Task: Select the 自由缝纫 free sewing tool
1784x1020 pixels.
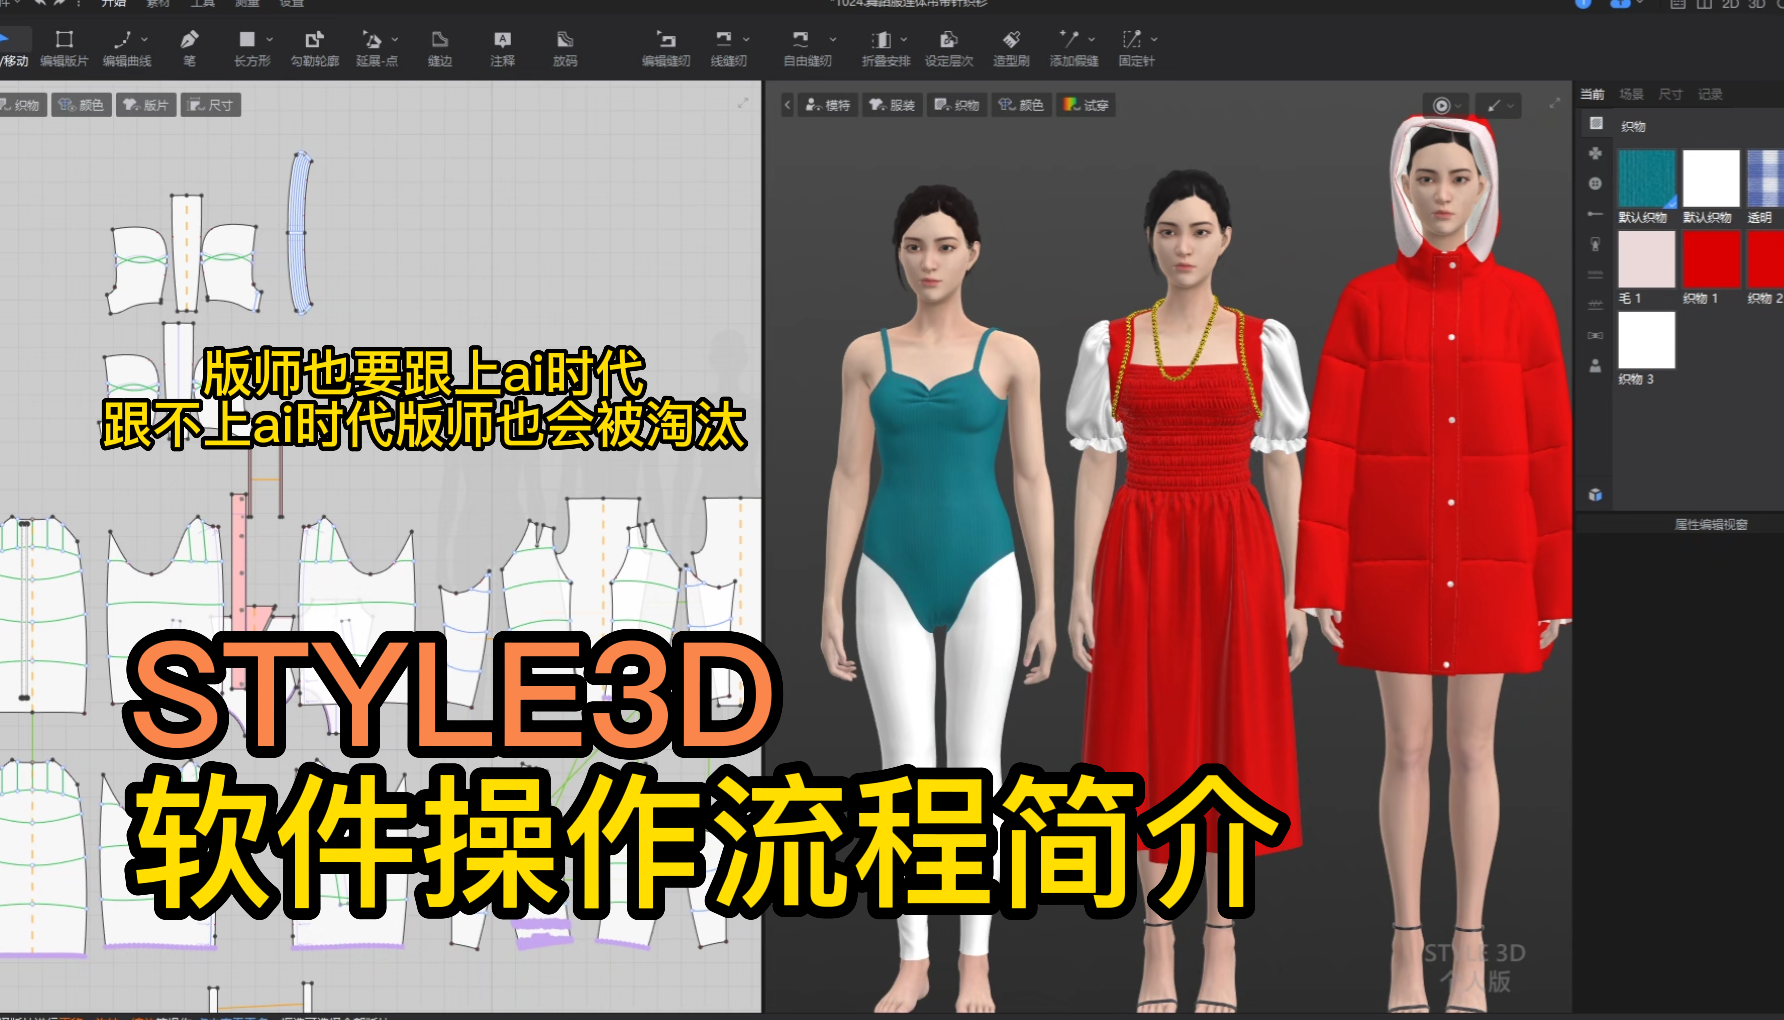Action: pos(807,48)
